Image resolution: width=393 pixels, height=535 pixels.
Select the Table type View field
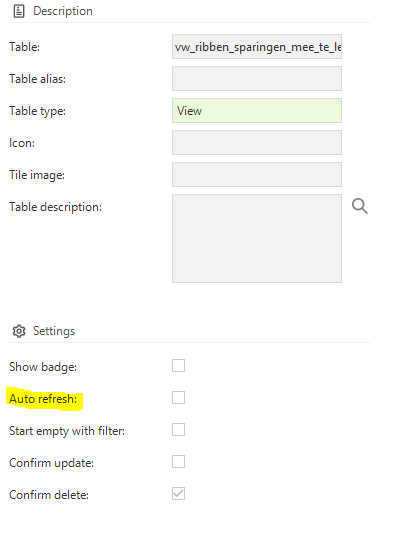pyautogui.click(x=257, y=111)
